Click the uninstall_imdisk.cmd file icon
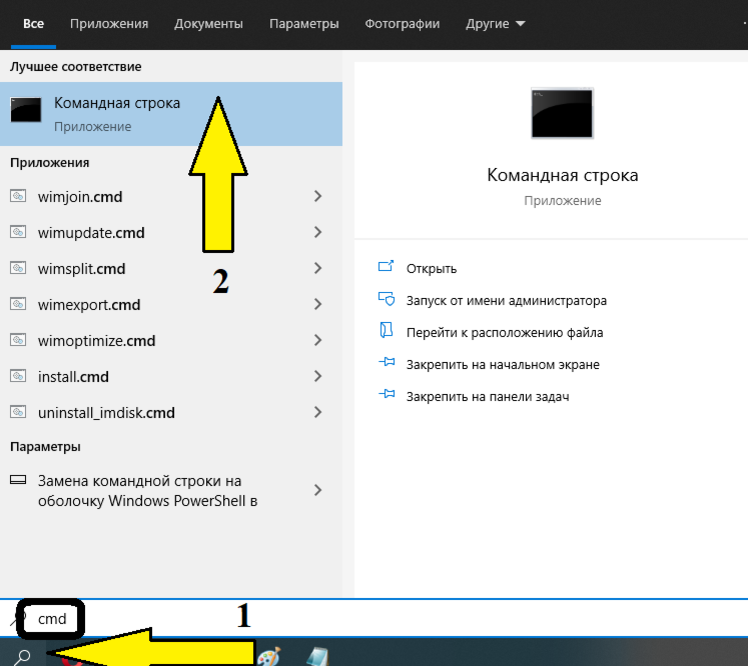The image size is (748, 666). pos(18,412)
